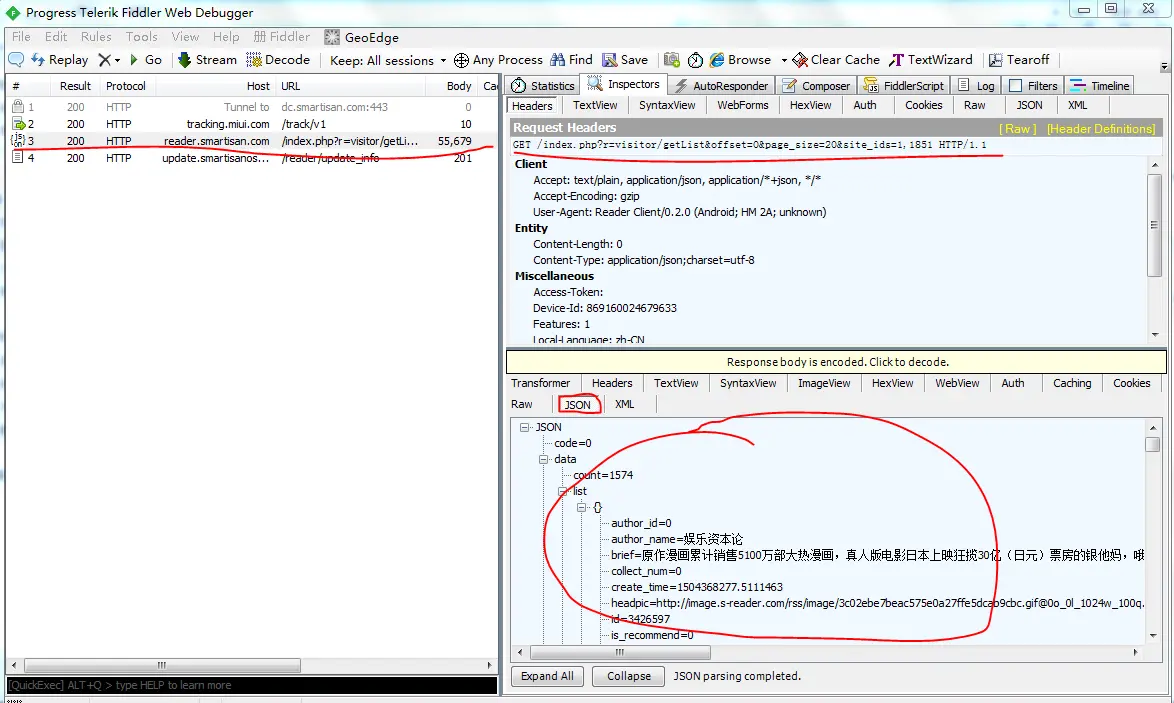Select session 3 JSON icon
The height and width of the screenshot is (703, 1174).
pyautogui.click(x=18, y=140)
